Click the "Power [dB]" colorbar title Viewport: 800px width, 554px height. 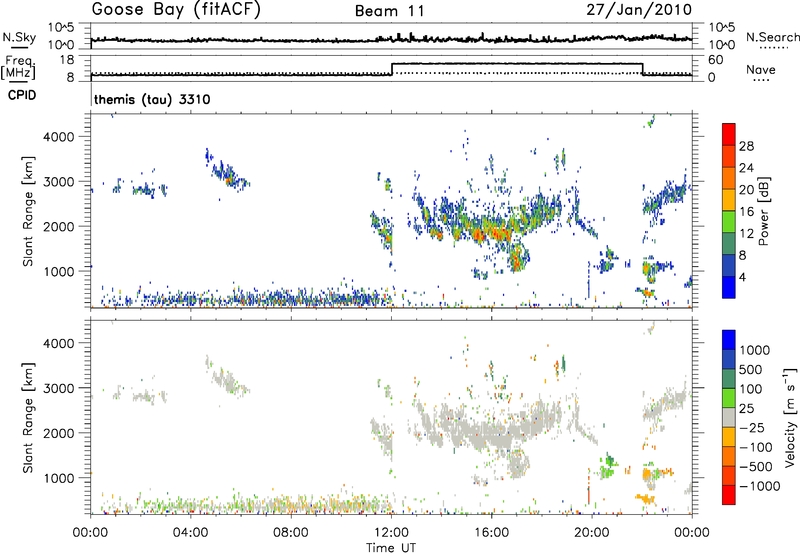pos(763,211)
